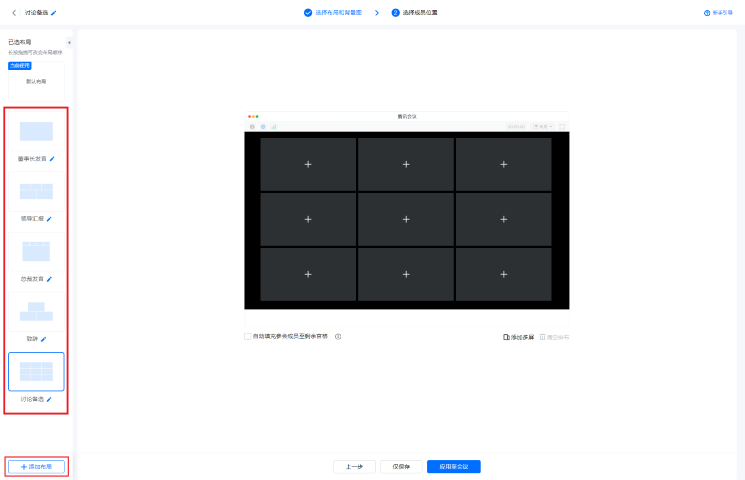Select the 总裁发言 layout thumbnail
Viewport: 745px width, 480px height.
pyautogui.click(x=36, y=251)
